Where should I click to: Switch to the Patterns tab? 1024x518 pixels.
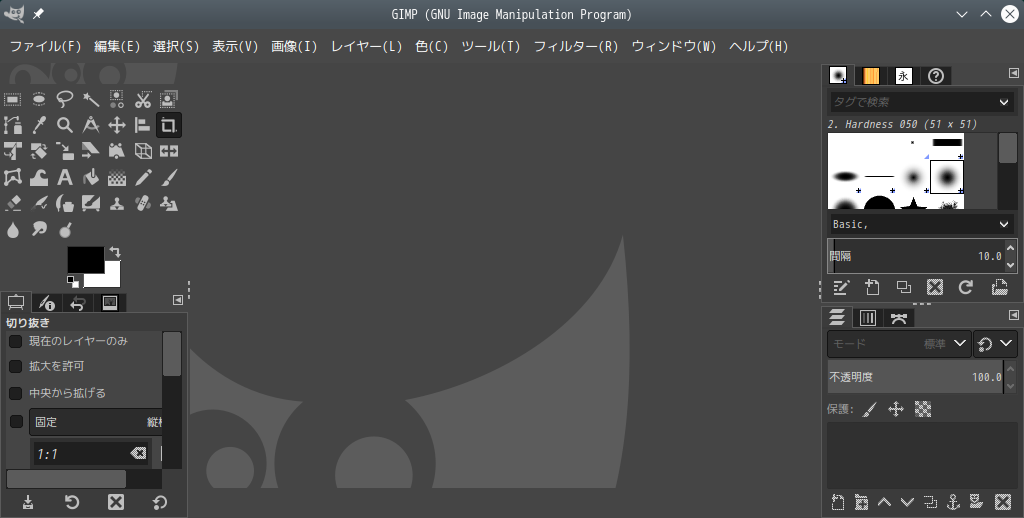pos(871,76)
